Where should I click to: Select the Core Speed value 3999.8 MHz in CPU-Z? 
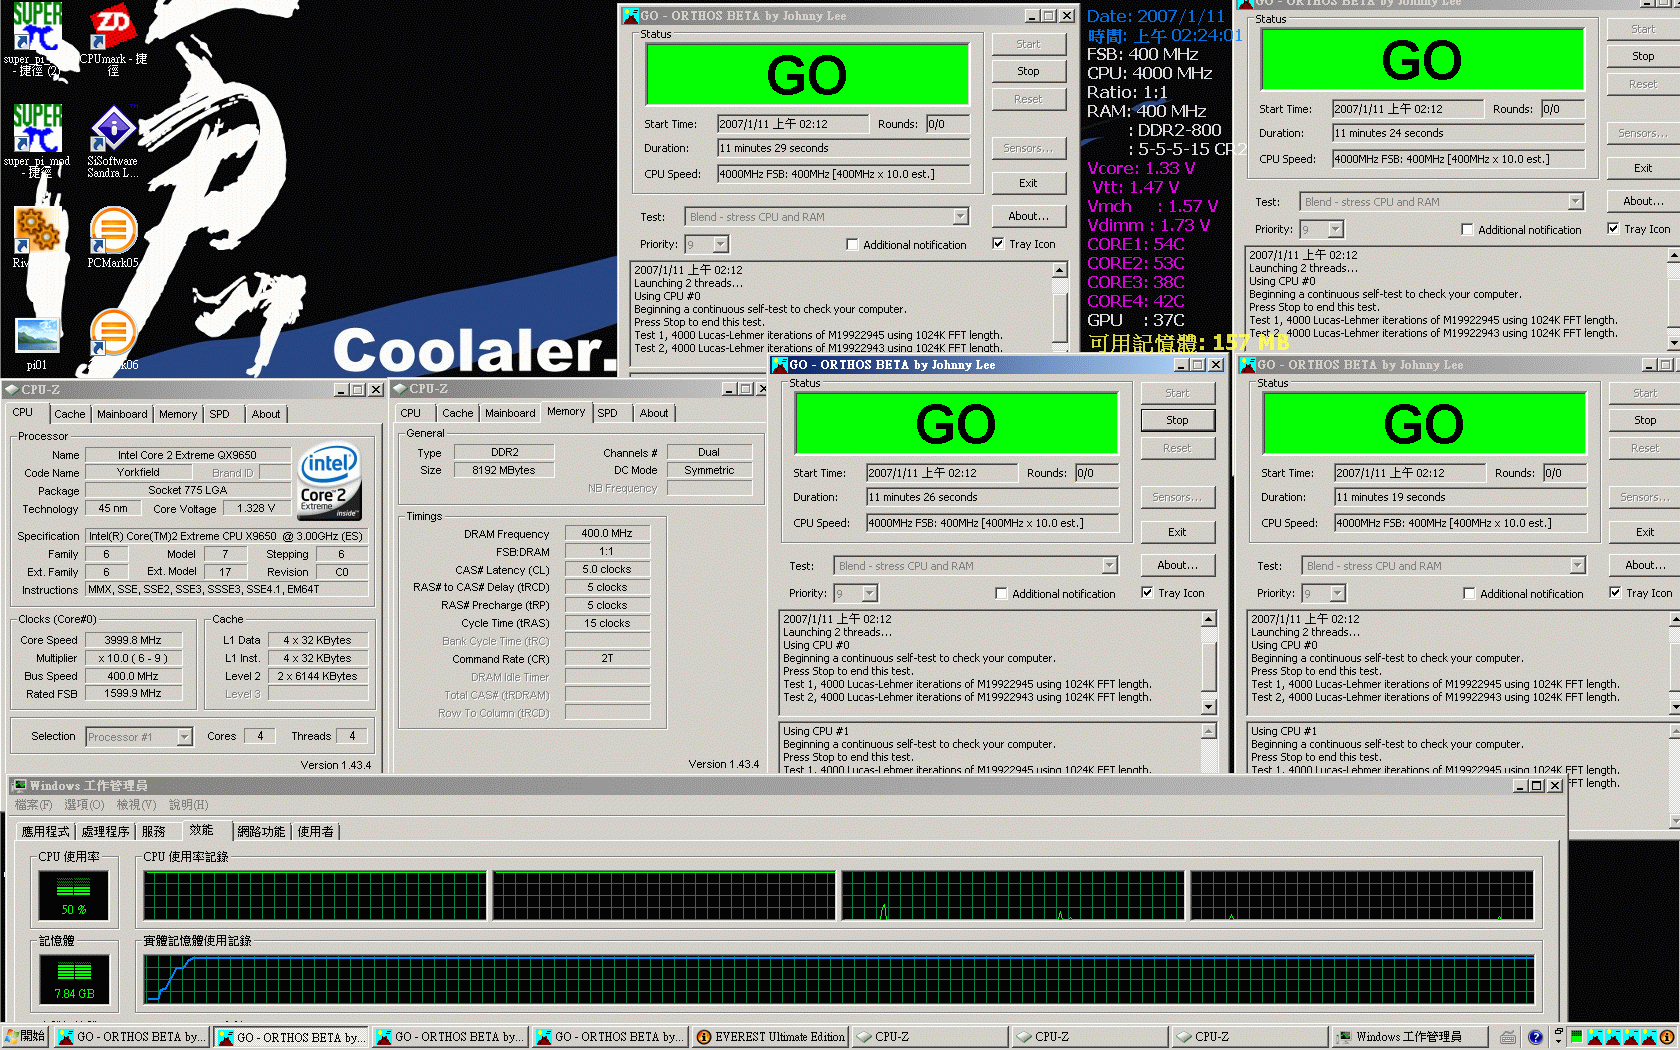click(x=133, y=640)
